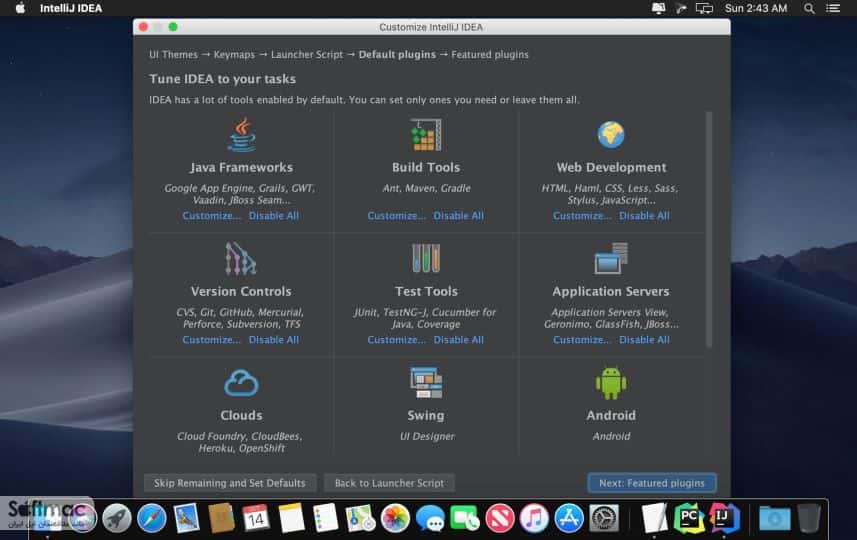Disable All Test Tools plugins

(x=459, y=339)
